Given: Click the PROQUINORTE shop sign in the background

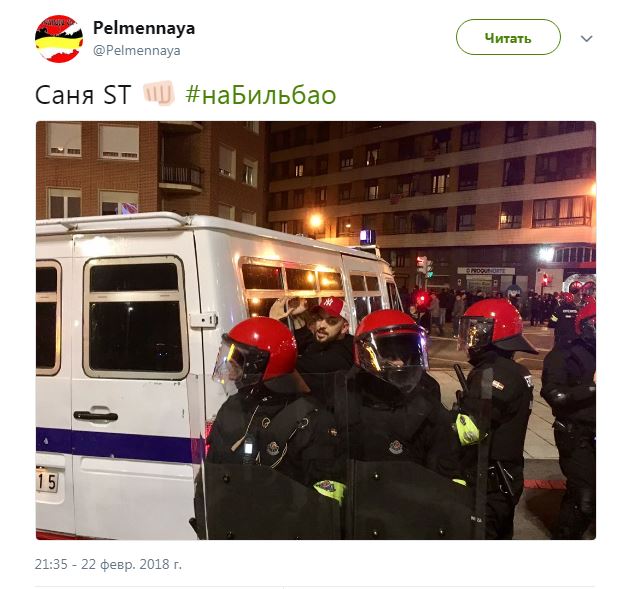Looking at the screenshot, I should [x=486, y=270].
